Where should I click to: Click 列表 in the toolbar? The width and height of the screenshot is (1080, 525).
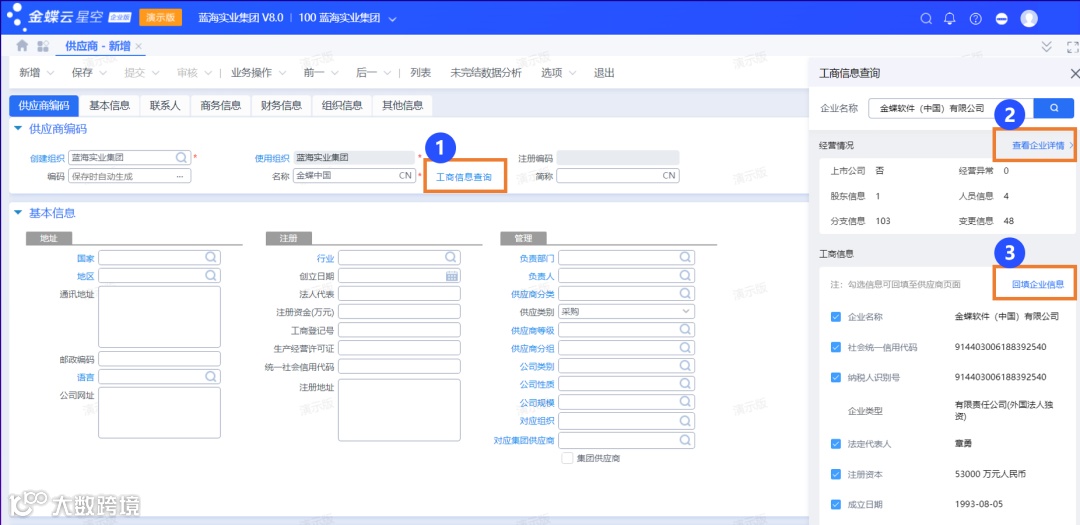420,73
